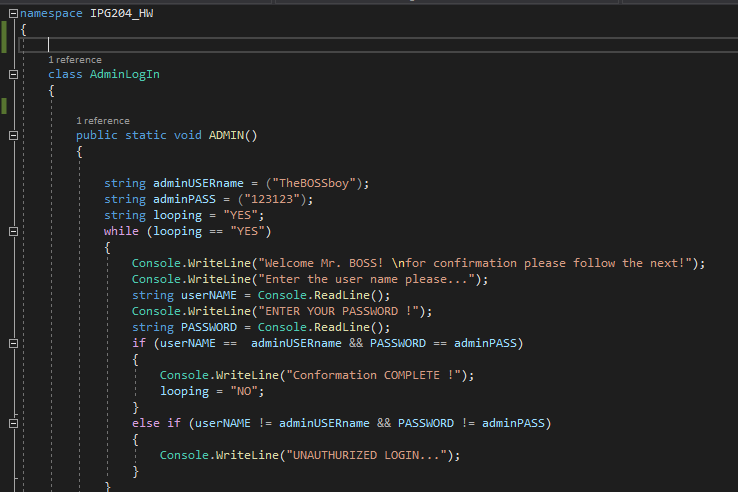Collapse the if userNAME block
Viewport: 738px width, 492px height.
coord(13,344)
